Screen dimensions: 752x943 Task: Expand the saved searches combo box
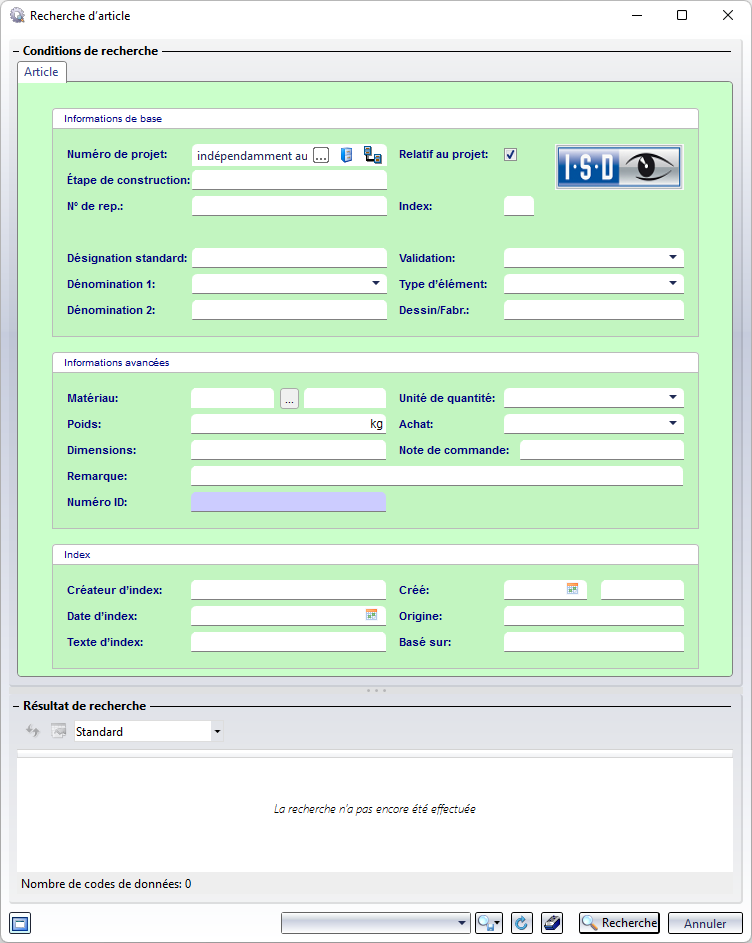(461, 923)
